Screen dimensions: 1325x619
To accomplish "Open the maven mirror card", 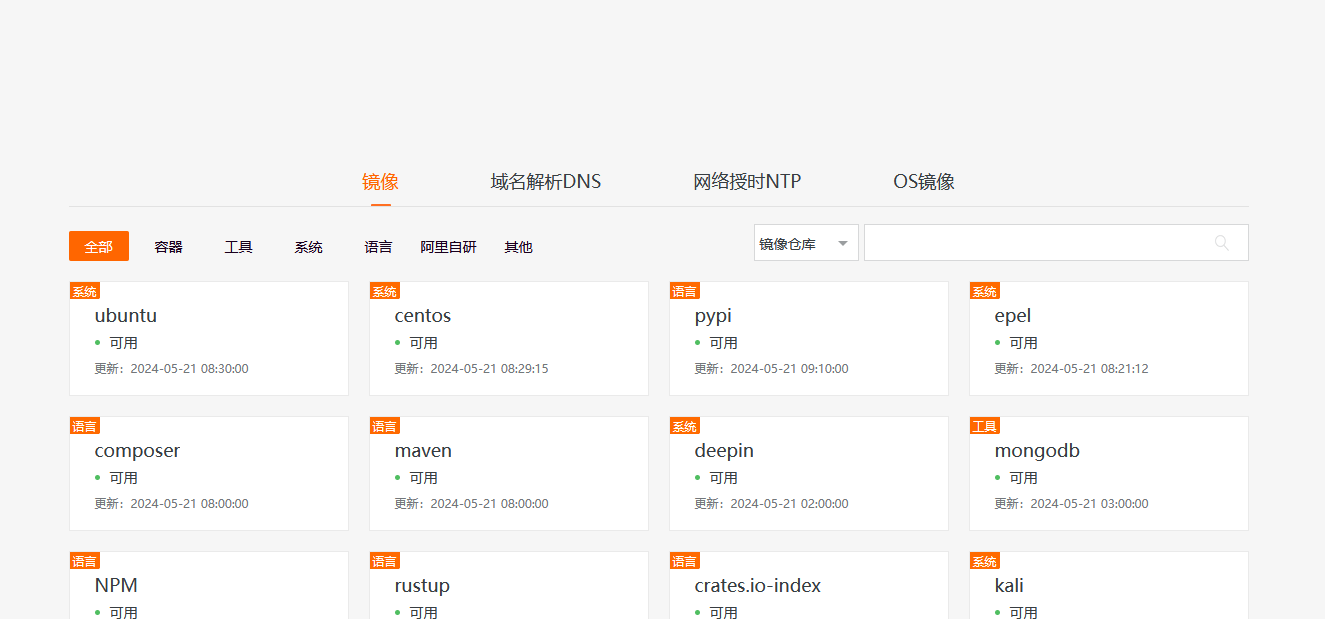I will (509, 473).
